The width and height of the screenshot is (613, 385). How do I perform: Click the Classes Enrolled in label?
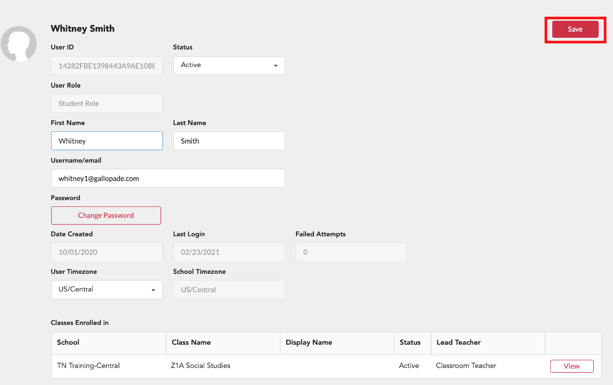tap(80, 323)
